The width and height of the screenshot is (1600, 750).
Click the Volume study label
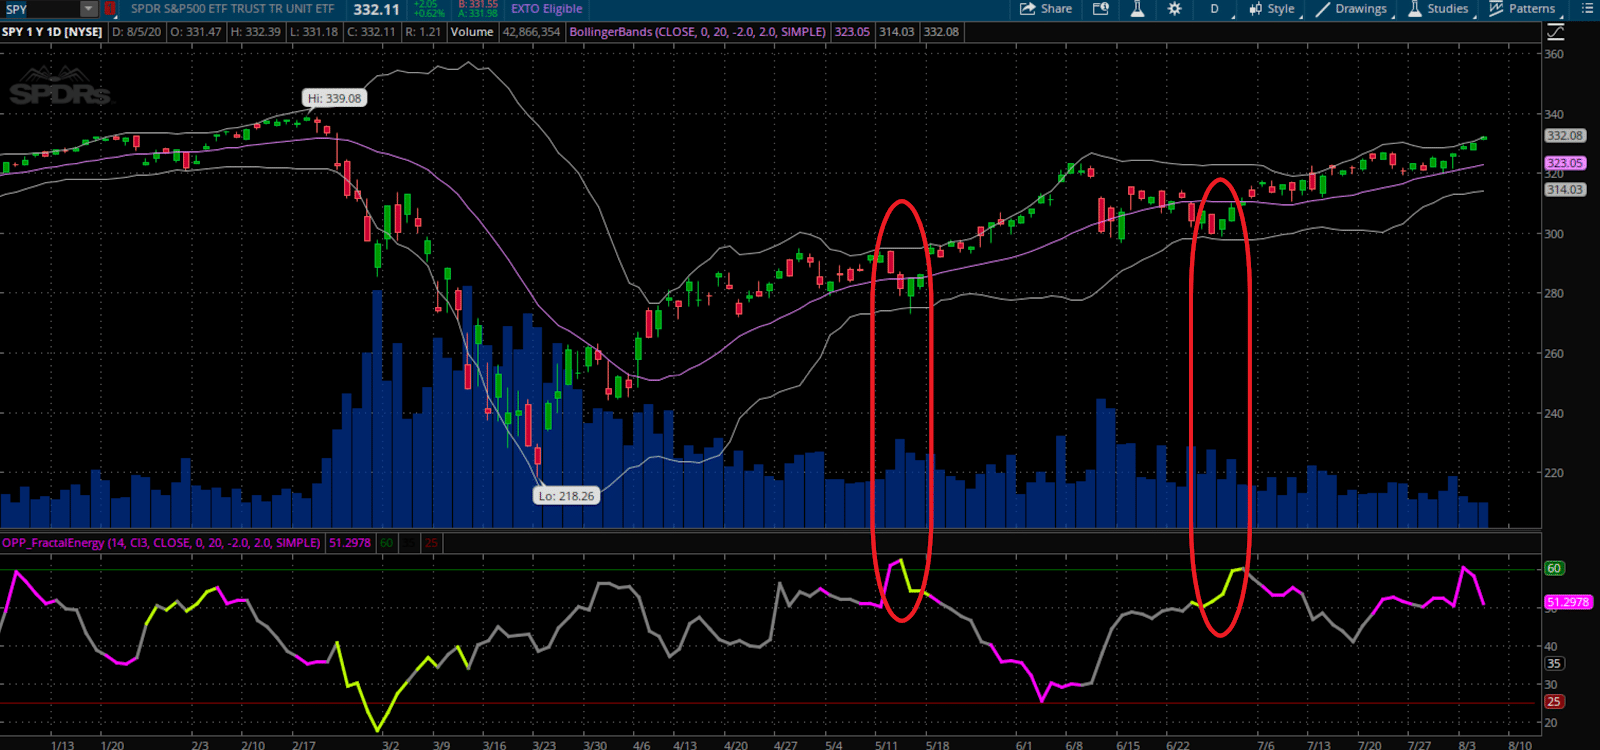click(x=471, y=32)
